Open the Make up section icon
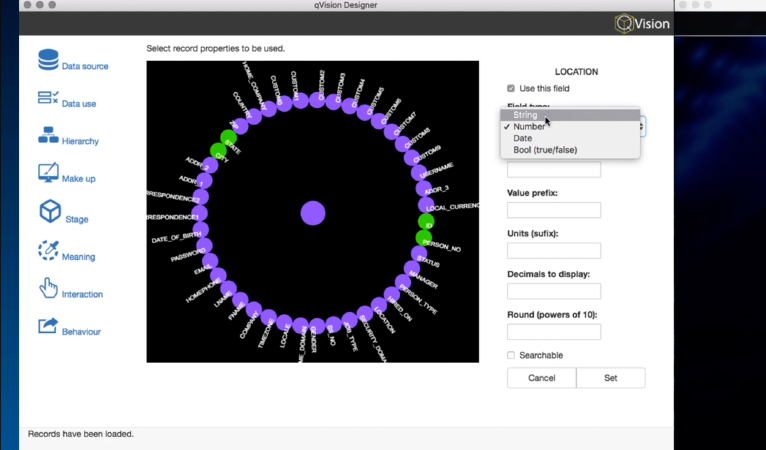This screenshot has height=450, width=766. tap(48, 172)
